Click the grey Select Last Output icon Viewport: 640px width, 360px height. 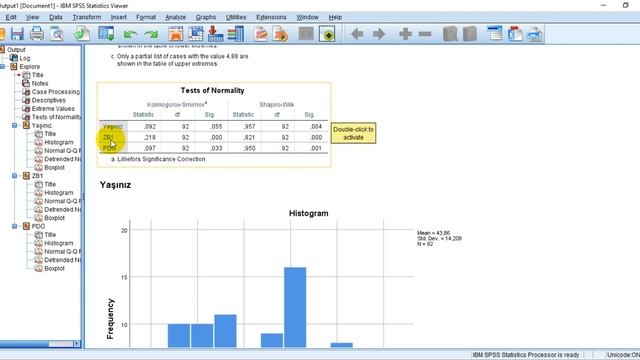tap(306, 34)
